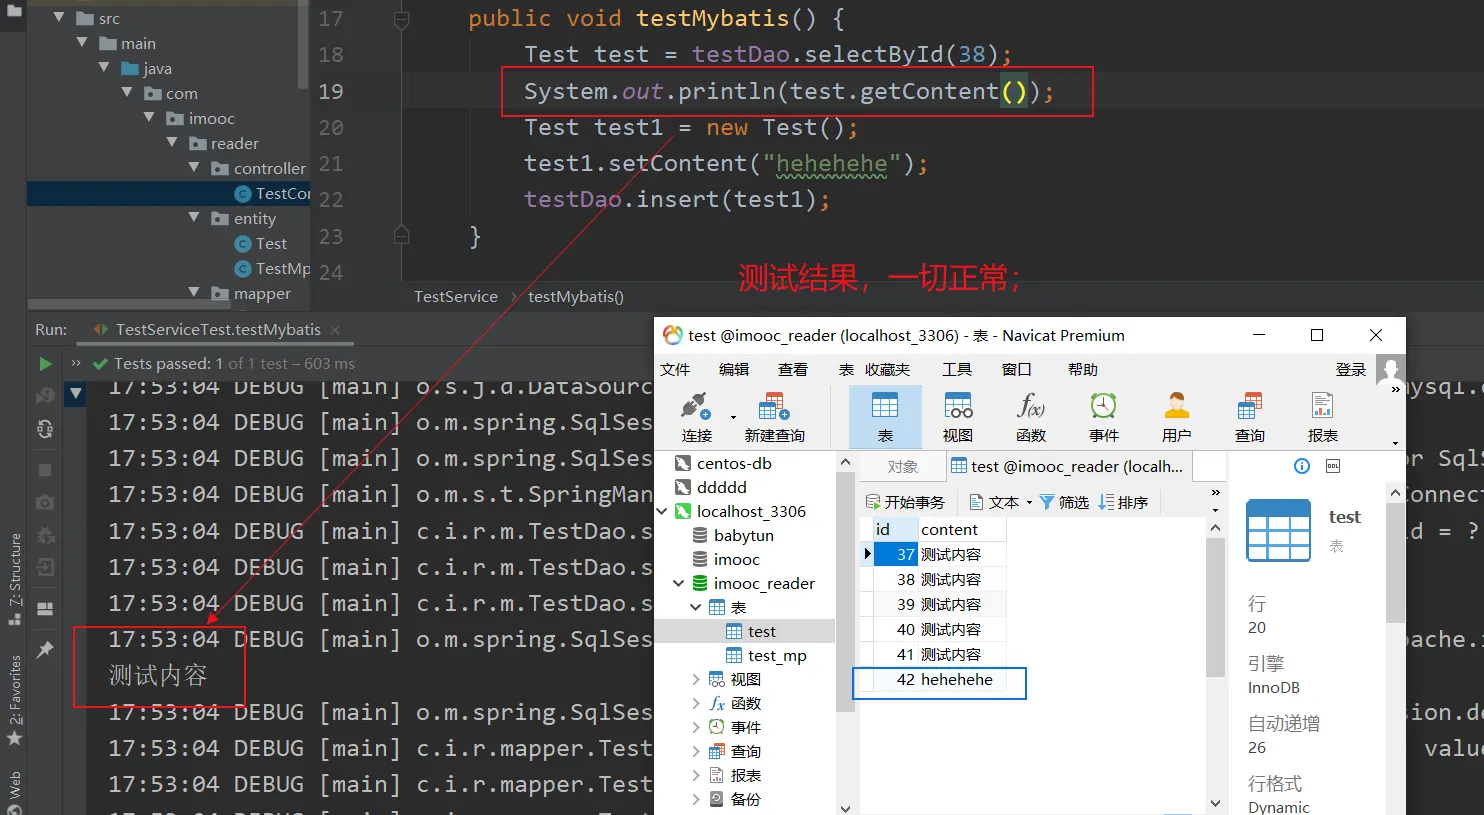
Task: Click 登录 login button in Navicat
Action: click(x=1351, y=370)
